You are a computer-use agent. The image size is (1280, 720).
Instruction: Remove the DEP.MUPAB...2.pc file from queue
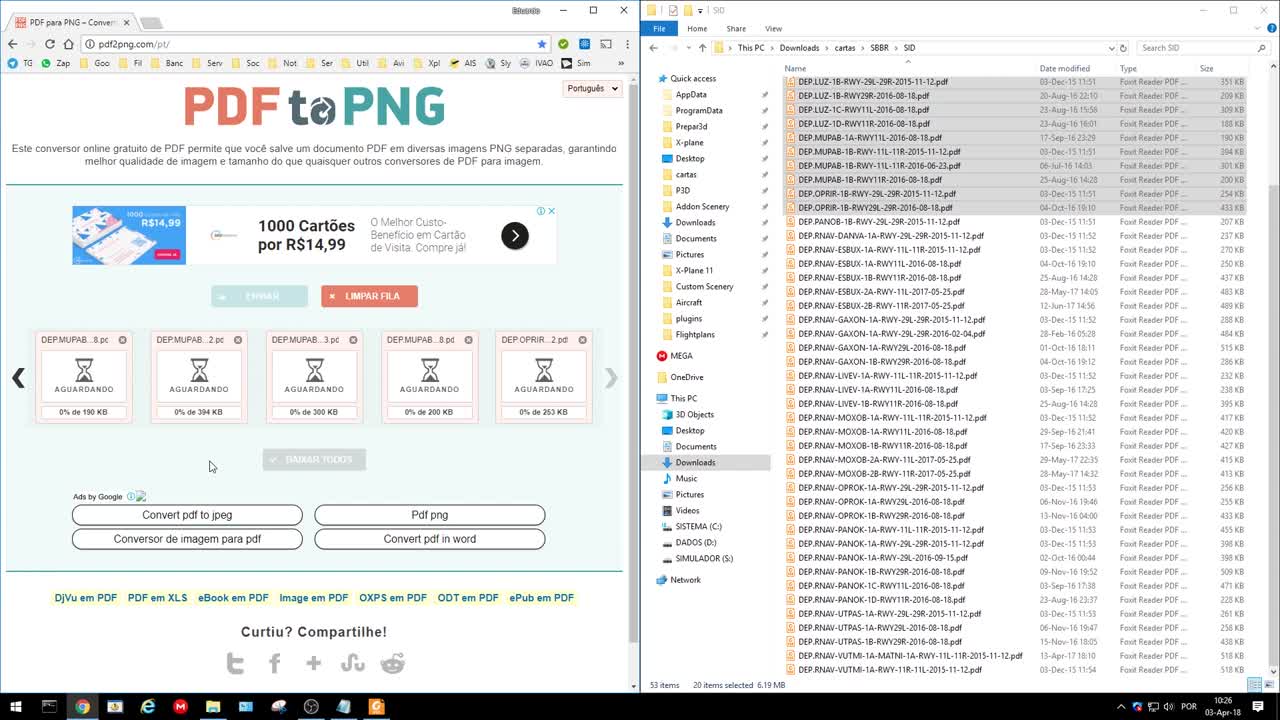pyautogui.click(x=238, y=340)
